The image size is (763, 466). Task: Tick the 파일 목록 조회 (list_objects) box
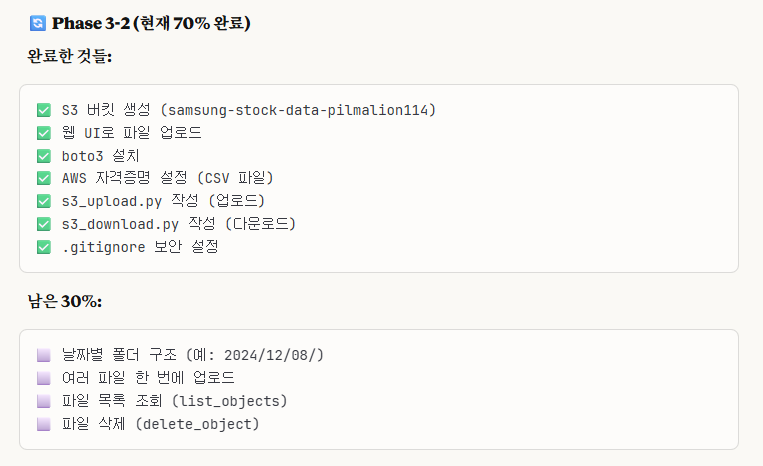coord(43,401)
